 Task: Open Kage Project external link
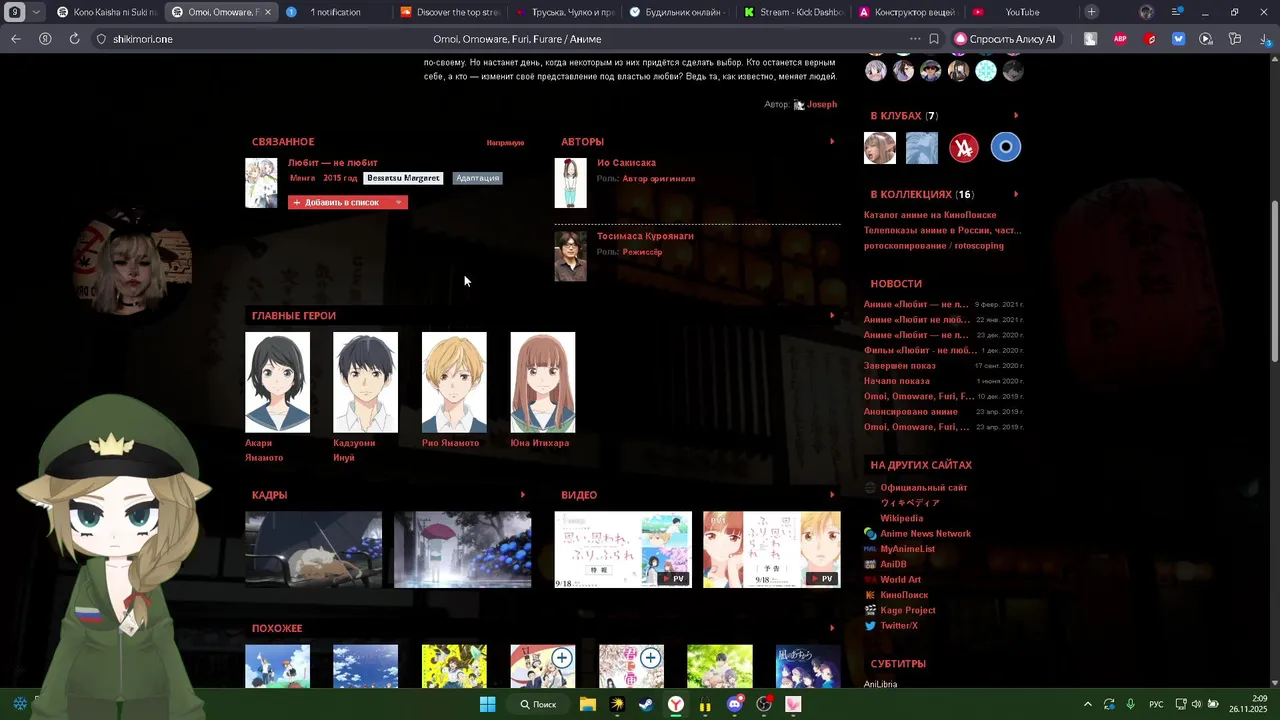908,610
